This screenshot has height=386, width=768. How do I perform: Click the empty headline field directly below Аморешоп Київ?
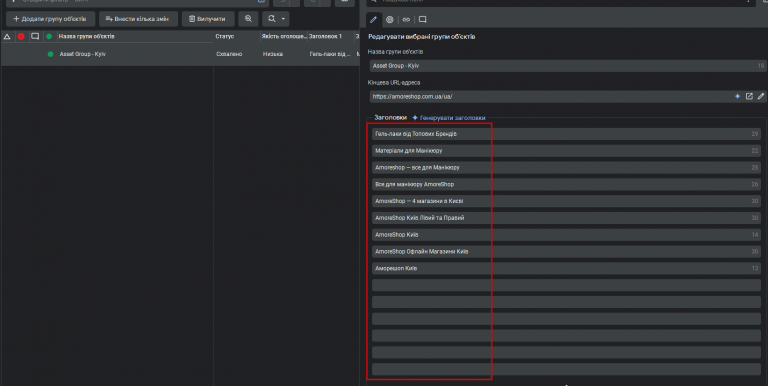pos(566,285)
